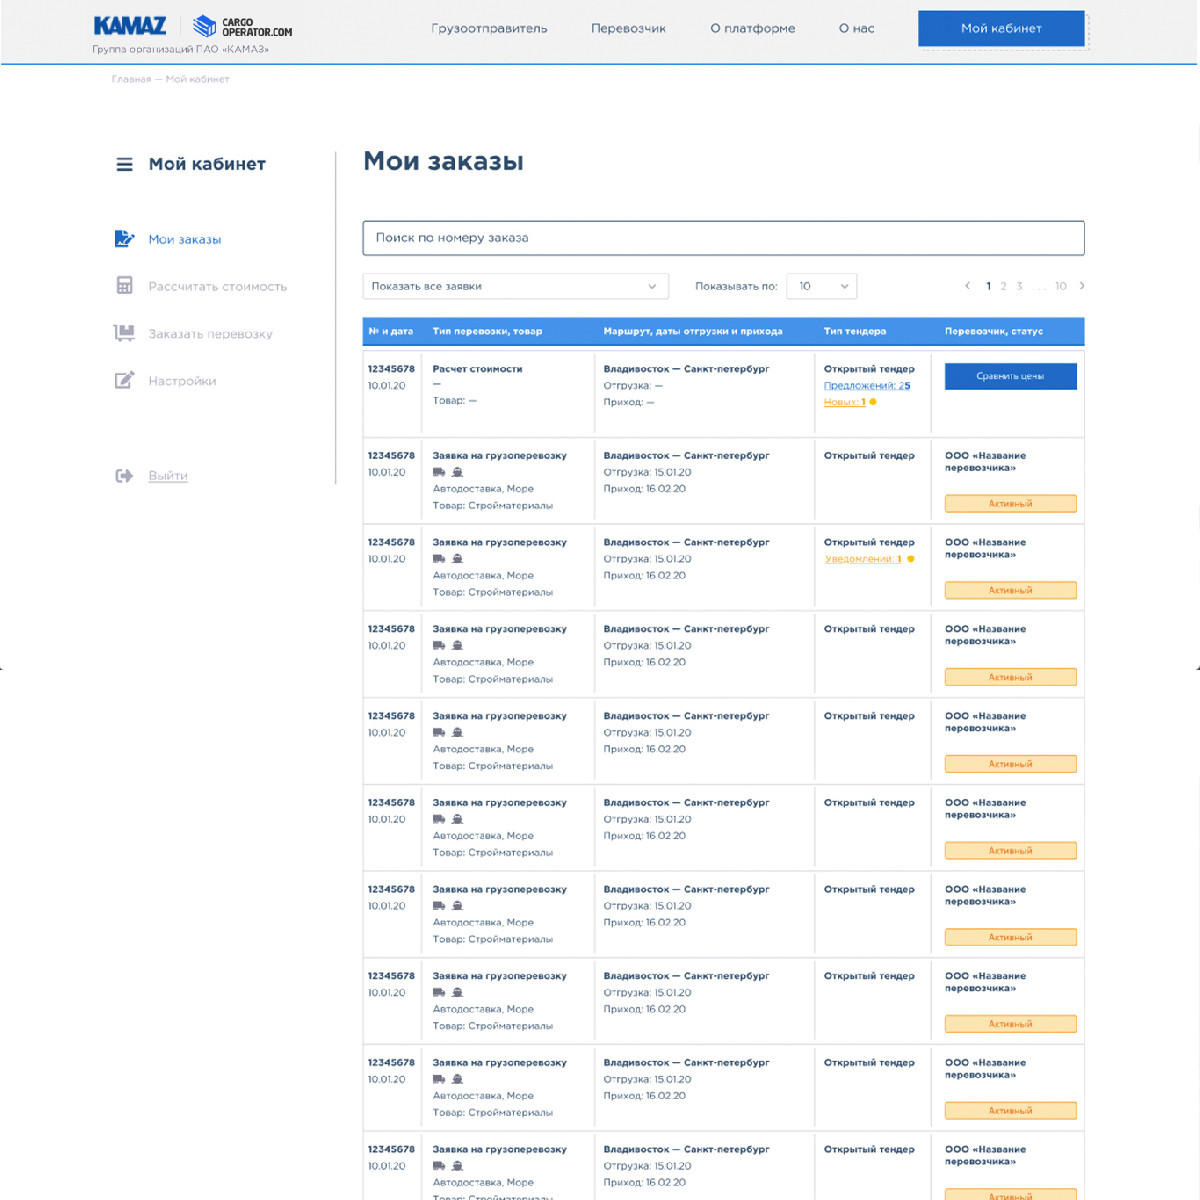Click the Тип перевозки, товар column header
Image resolution: width=1200 pixels, height=1200 pixels.
tap(487, 331)
